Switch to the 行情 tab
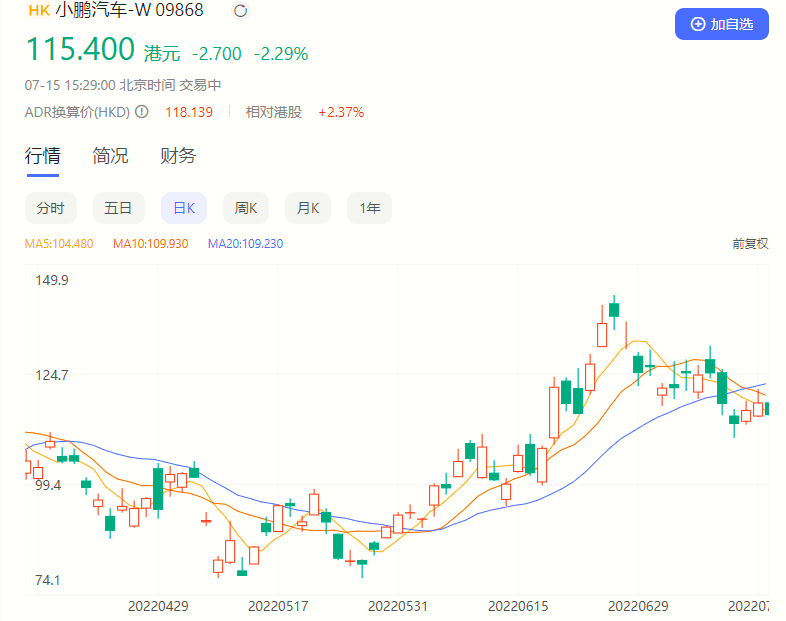 point(43,156)
